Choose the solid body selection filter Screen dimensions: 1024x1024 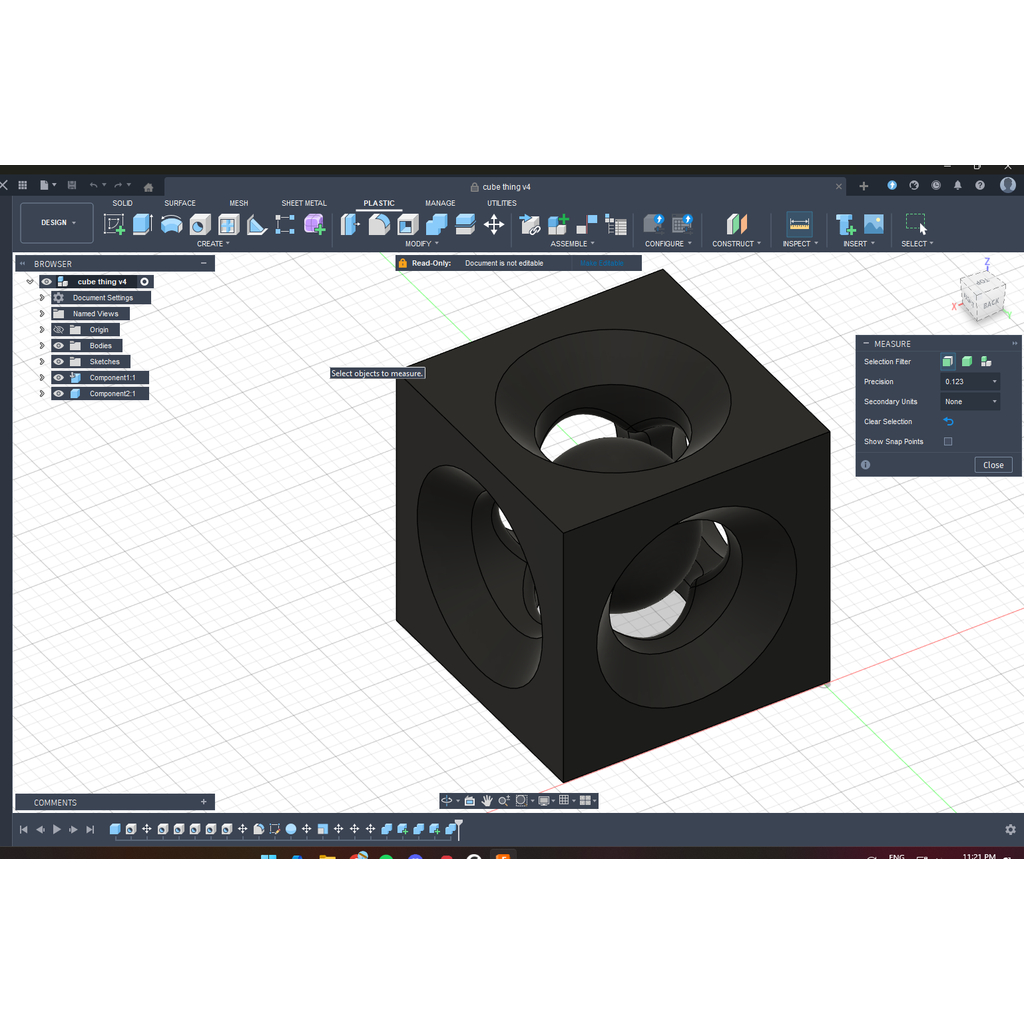[x=967, y=362]
